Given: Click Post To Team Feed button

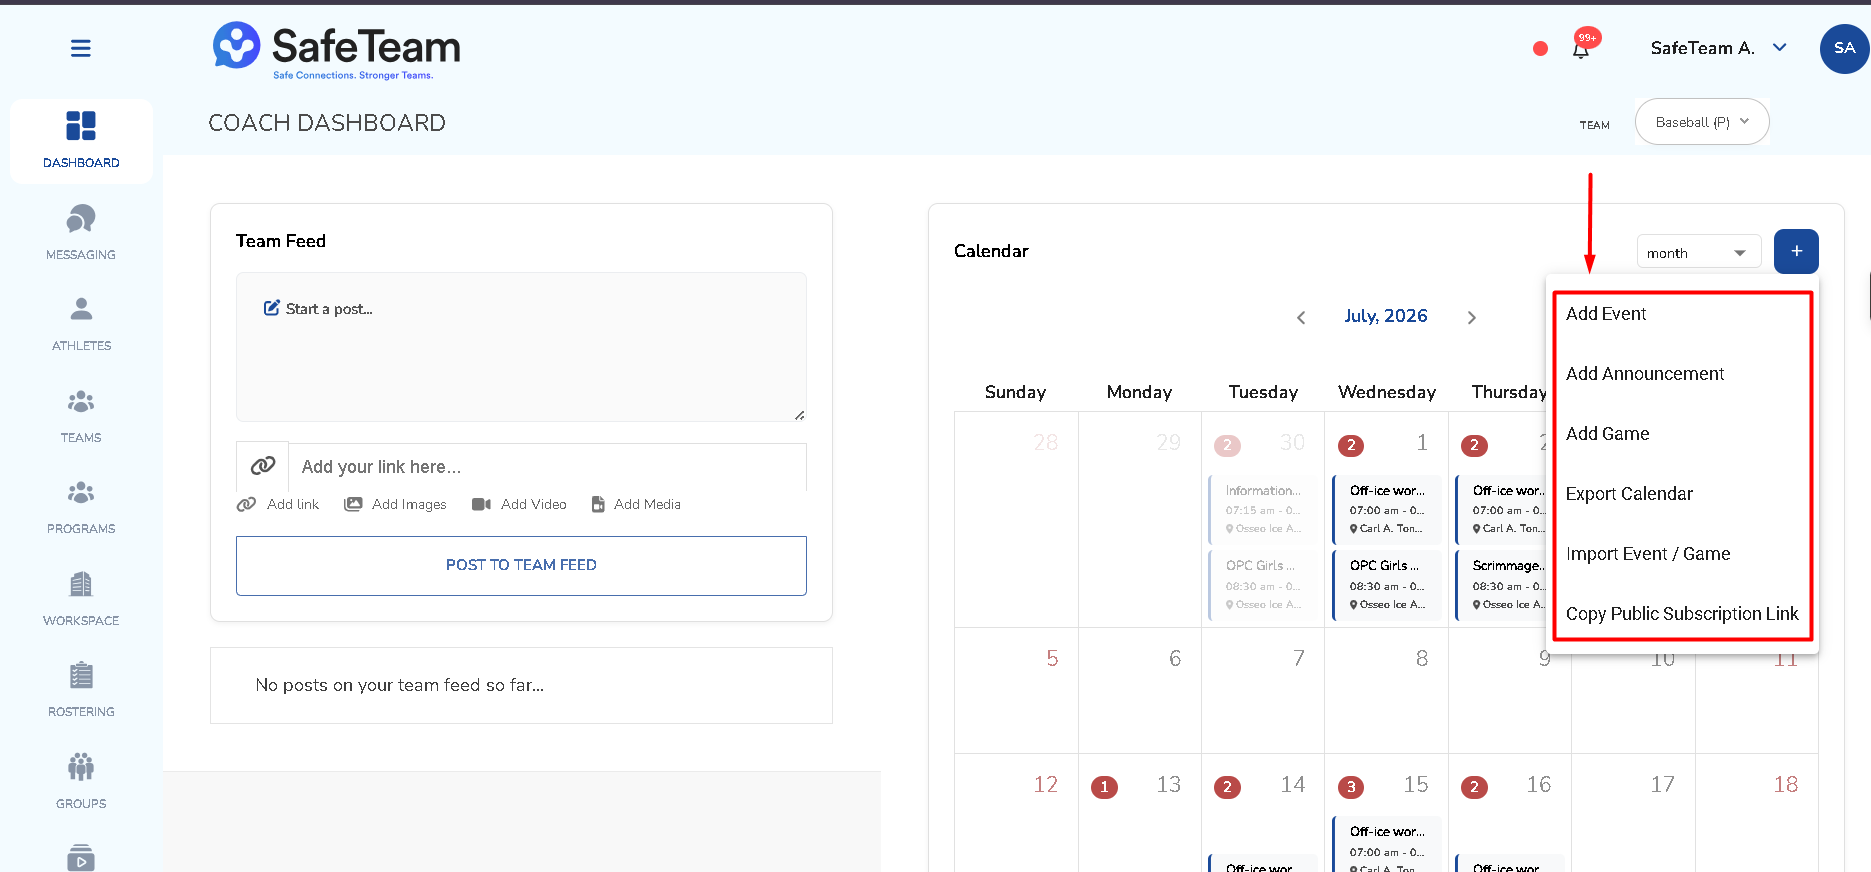Looking at the screenshot, I should point(521,565).
